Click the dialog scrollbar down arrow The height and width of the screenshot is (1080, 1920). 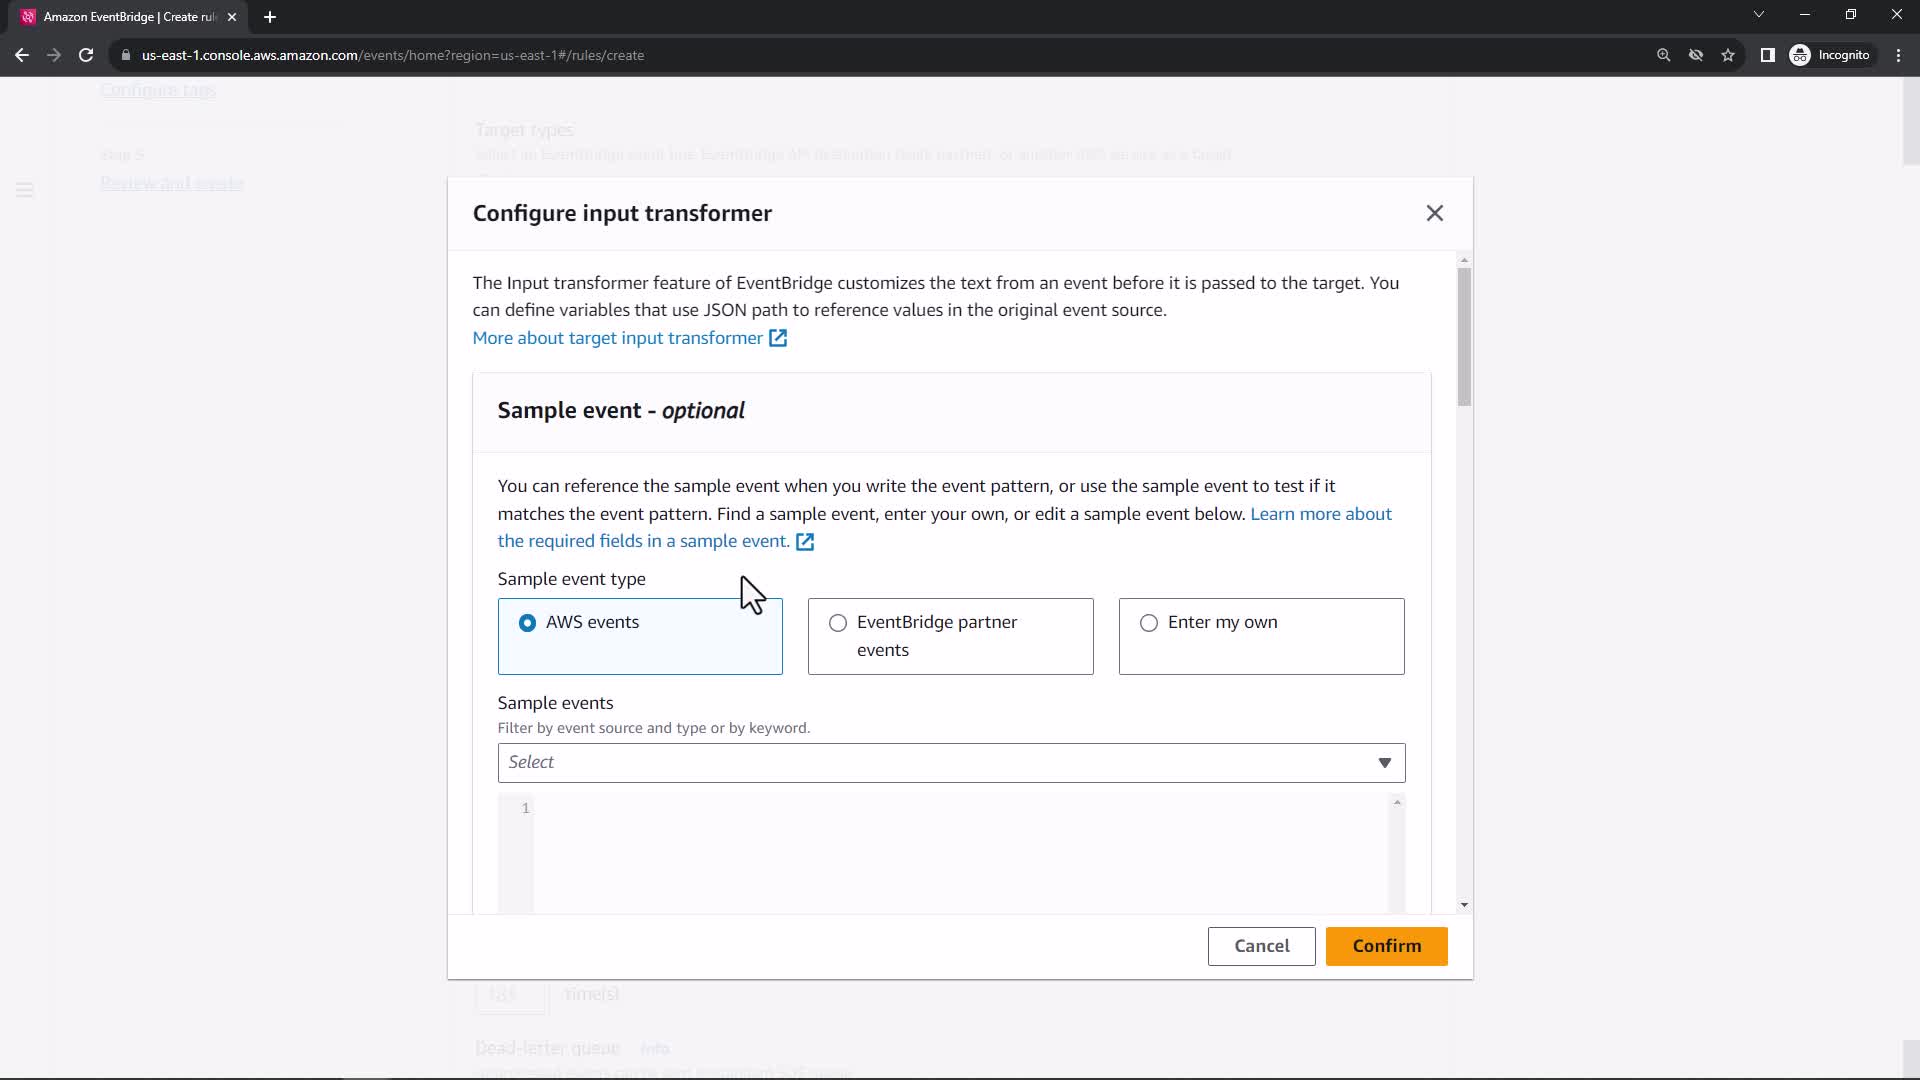coord(1464,905)
